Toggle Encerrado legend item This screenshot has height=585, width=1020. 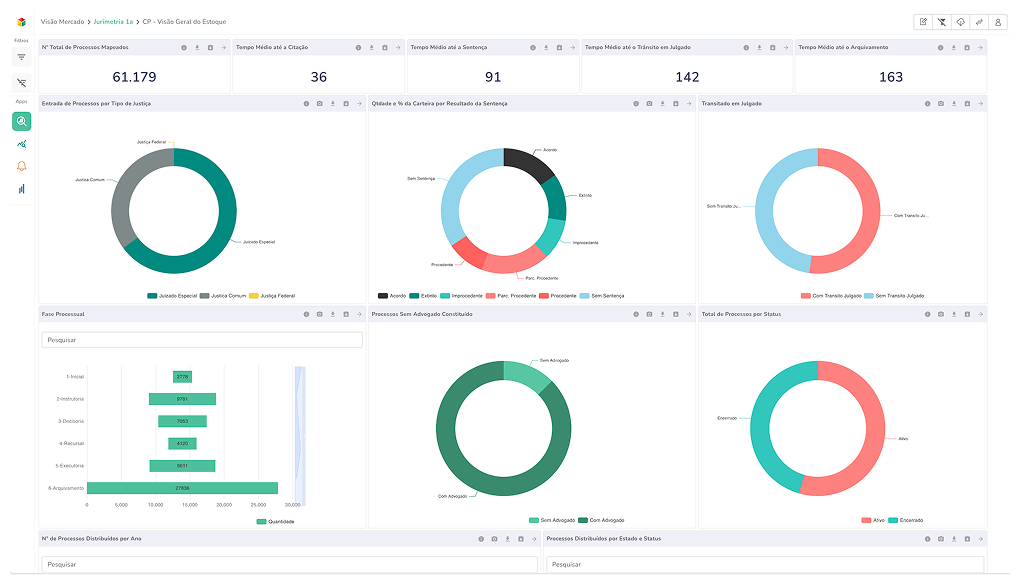click(x=906, y=521)
